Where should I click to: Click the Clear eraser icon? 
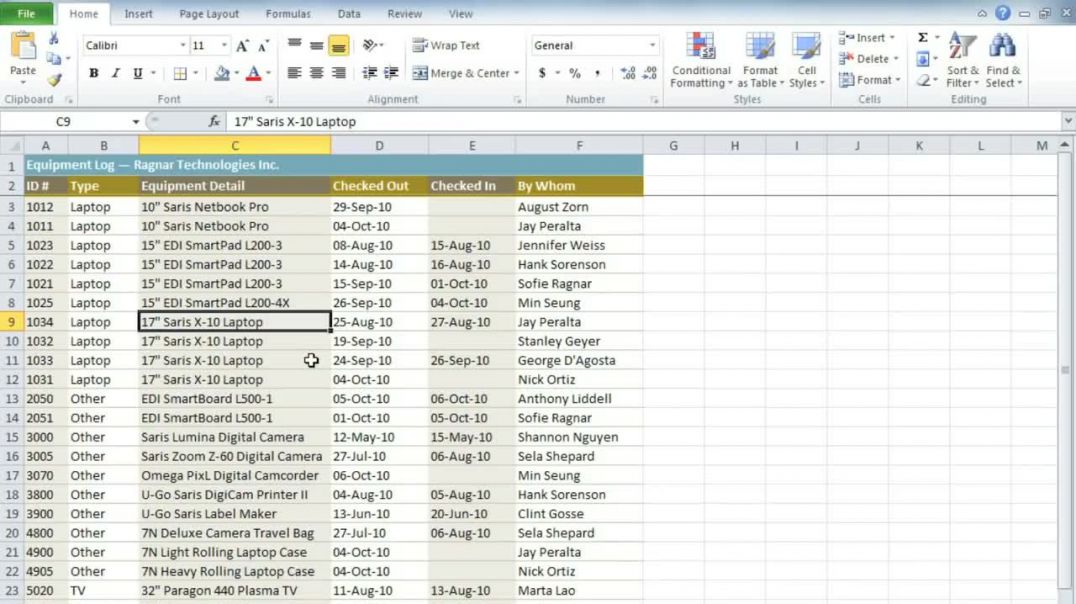924,80
